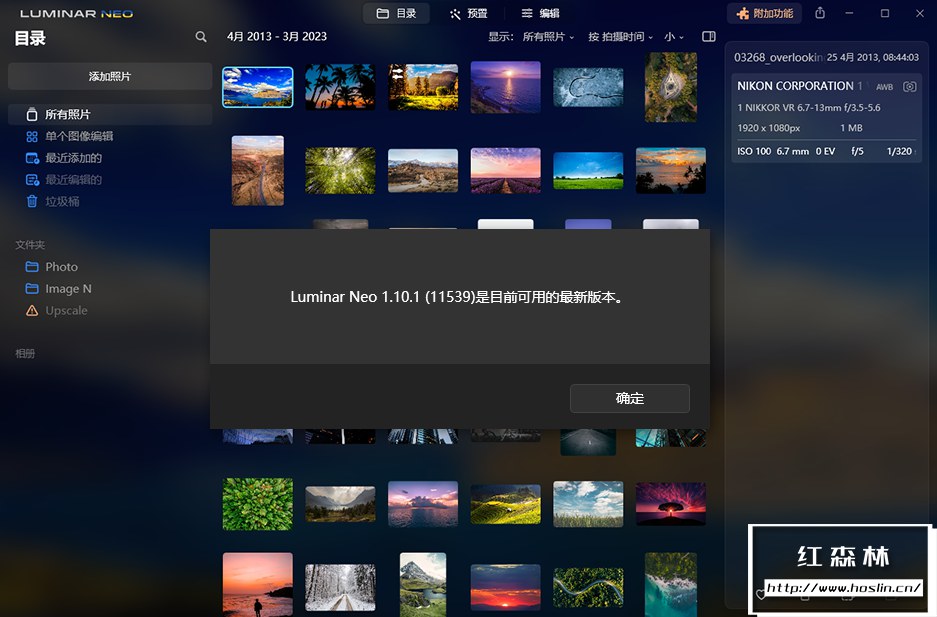Select the red tree sunset thumbnail
The height and width of the screenshot is (617, 937).
point(670,504)
